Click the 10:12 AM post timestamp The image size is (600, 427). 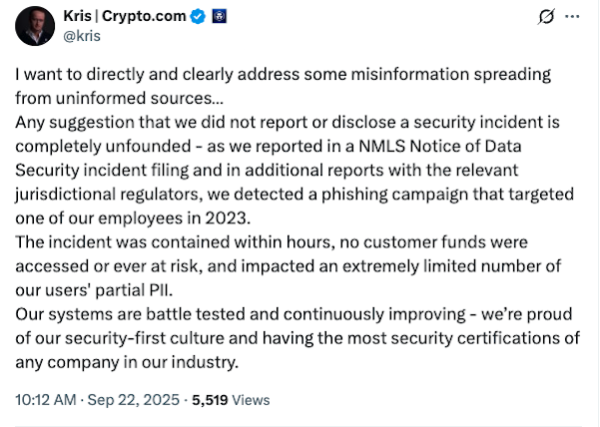[46, 400]
